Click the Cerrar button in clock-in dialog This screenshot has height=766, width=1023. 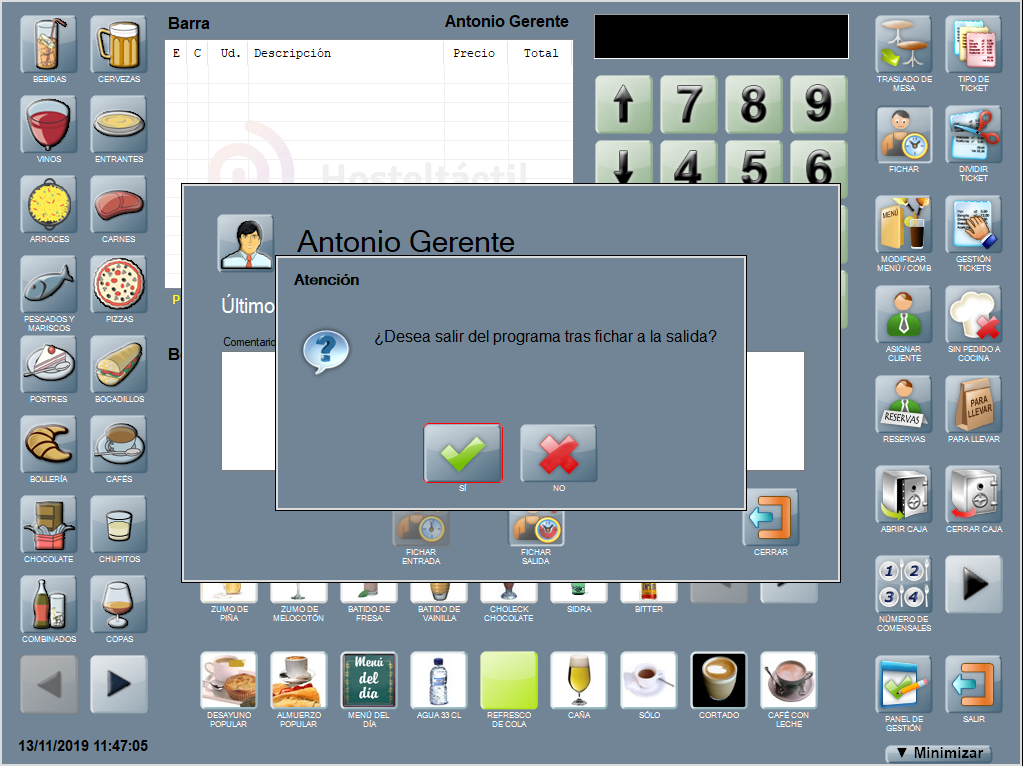click(770, 518)
